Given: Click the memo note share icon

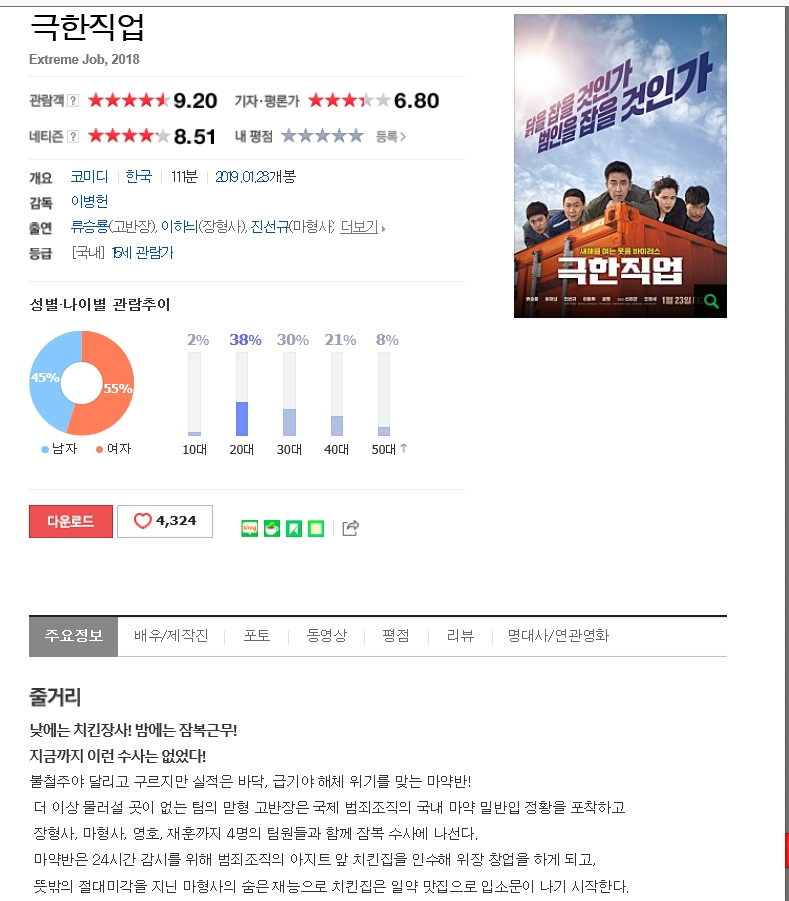Looking at the screenshot, I should [316, 528].
